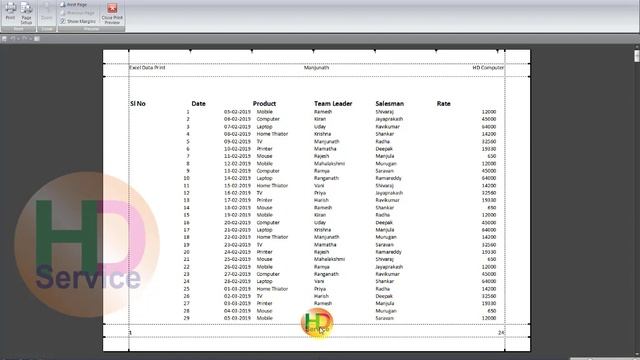Click serial number '27' in Sl No column

coord(187,304)
